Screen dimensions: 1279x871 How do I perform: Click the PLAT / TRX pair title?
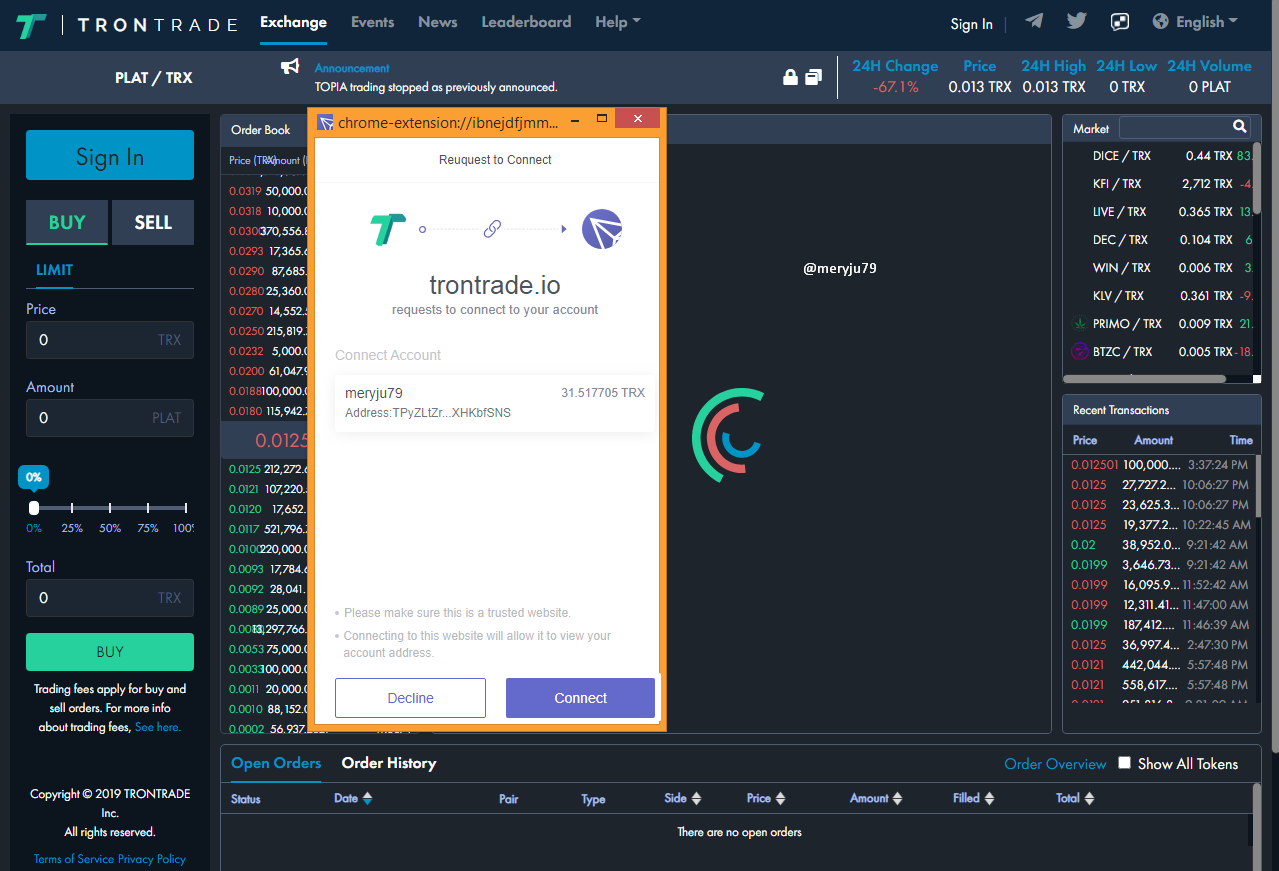pyautogui.click(x=154, y=78)
